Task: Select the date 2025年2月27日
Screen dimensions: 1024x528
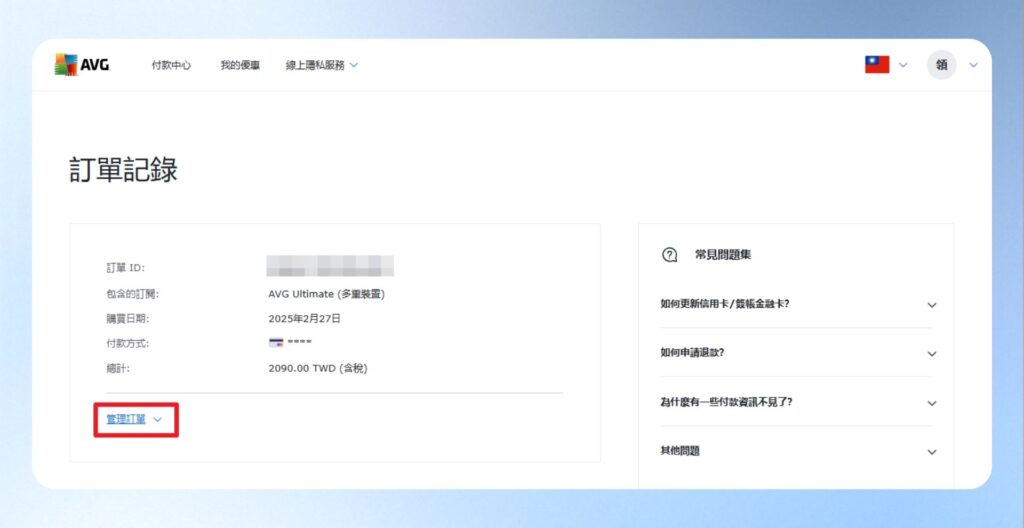Action: 304,319
